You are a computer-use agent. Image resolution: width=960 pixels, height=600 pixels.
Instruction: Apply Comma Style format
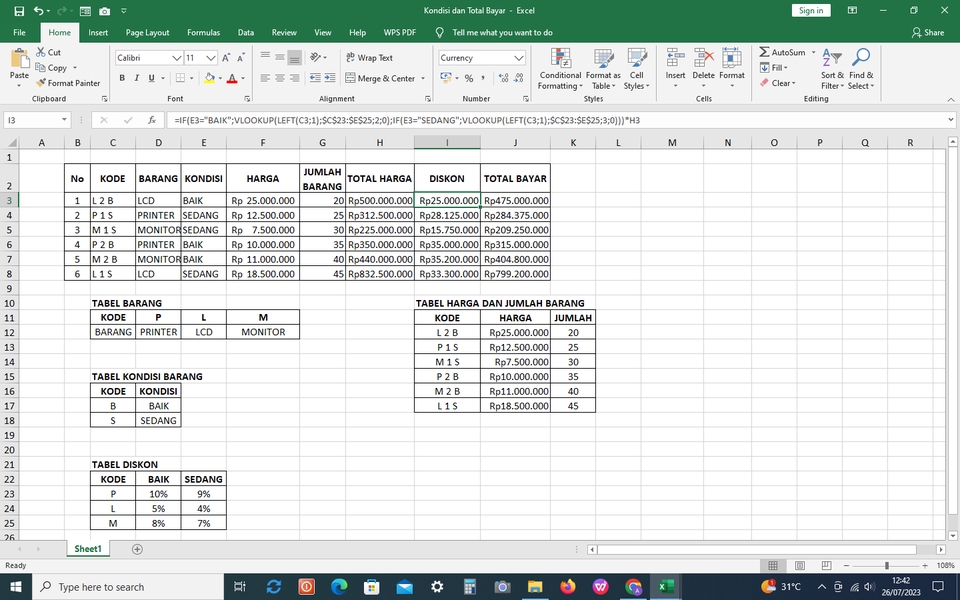483,78
